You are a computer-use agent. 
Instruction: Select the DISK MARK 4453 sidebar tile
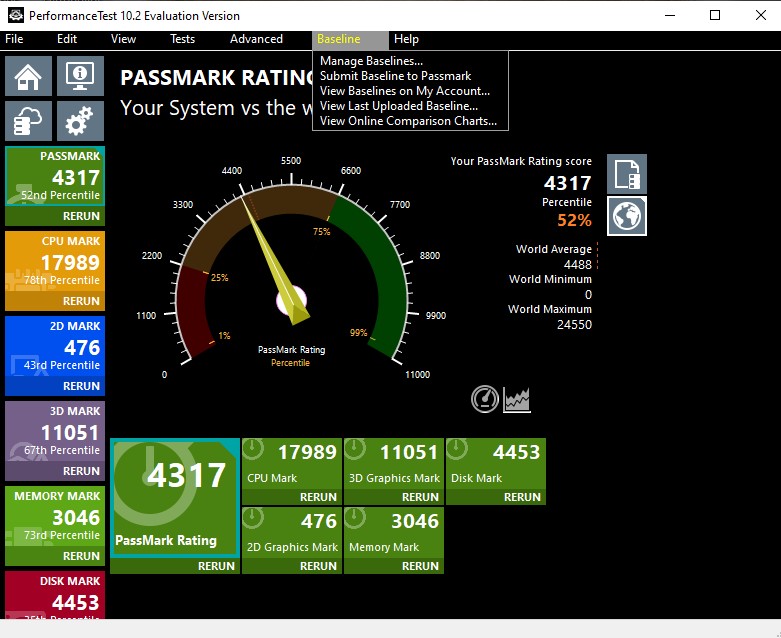coord(55,596)
